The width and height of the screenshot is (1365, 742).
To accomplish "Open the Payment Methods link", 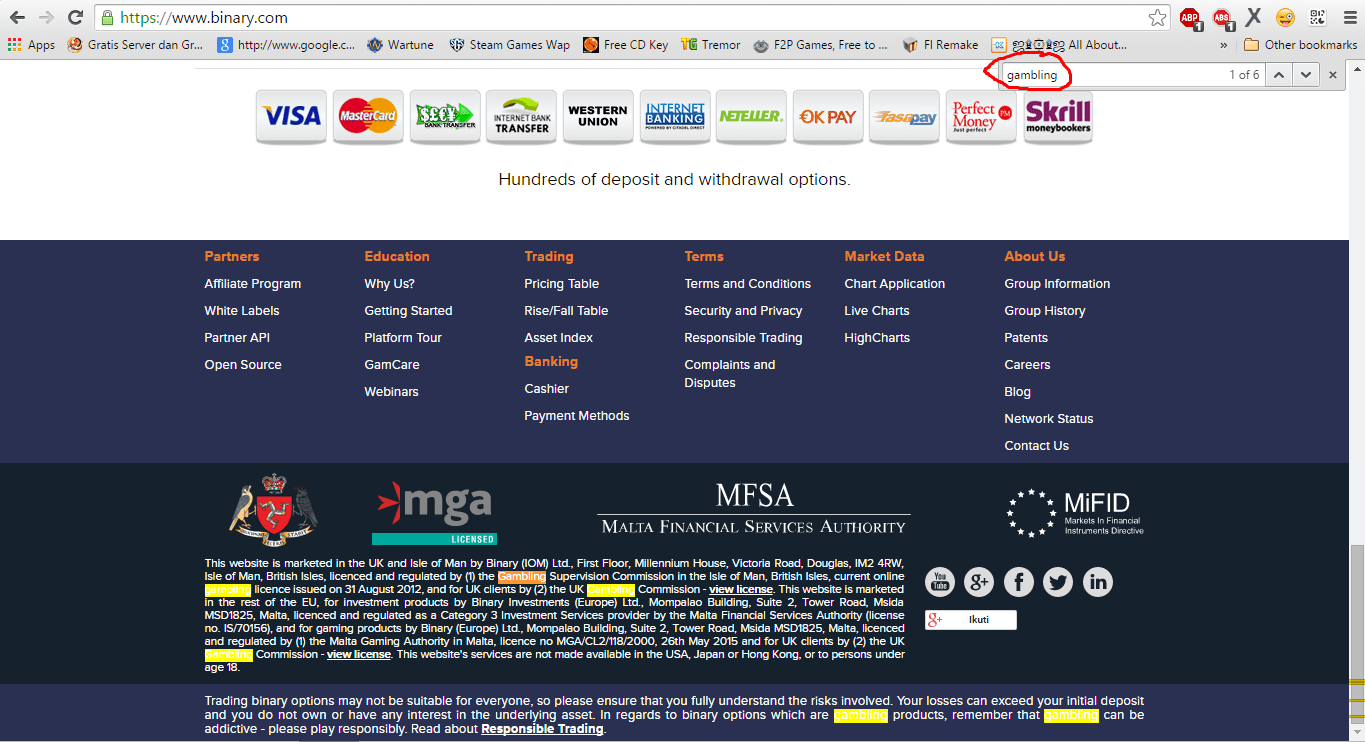I will click(577, 416).
